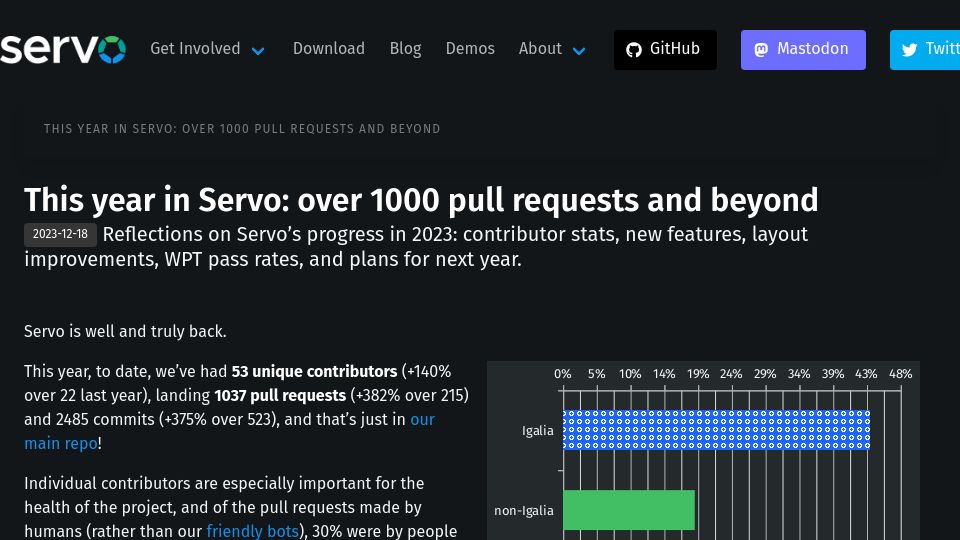Expand the About chevron arrow
The height and width of the screenshot is (540, 960).
(x=579, y=51)
